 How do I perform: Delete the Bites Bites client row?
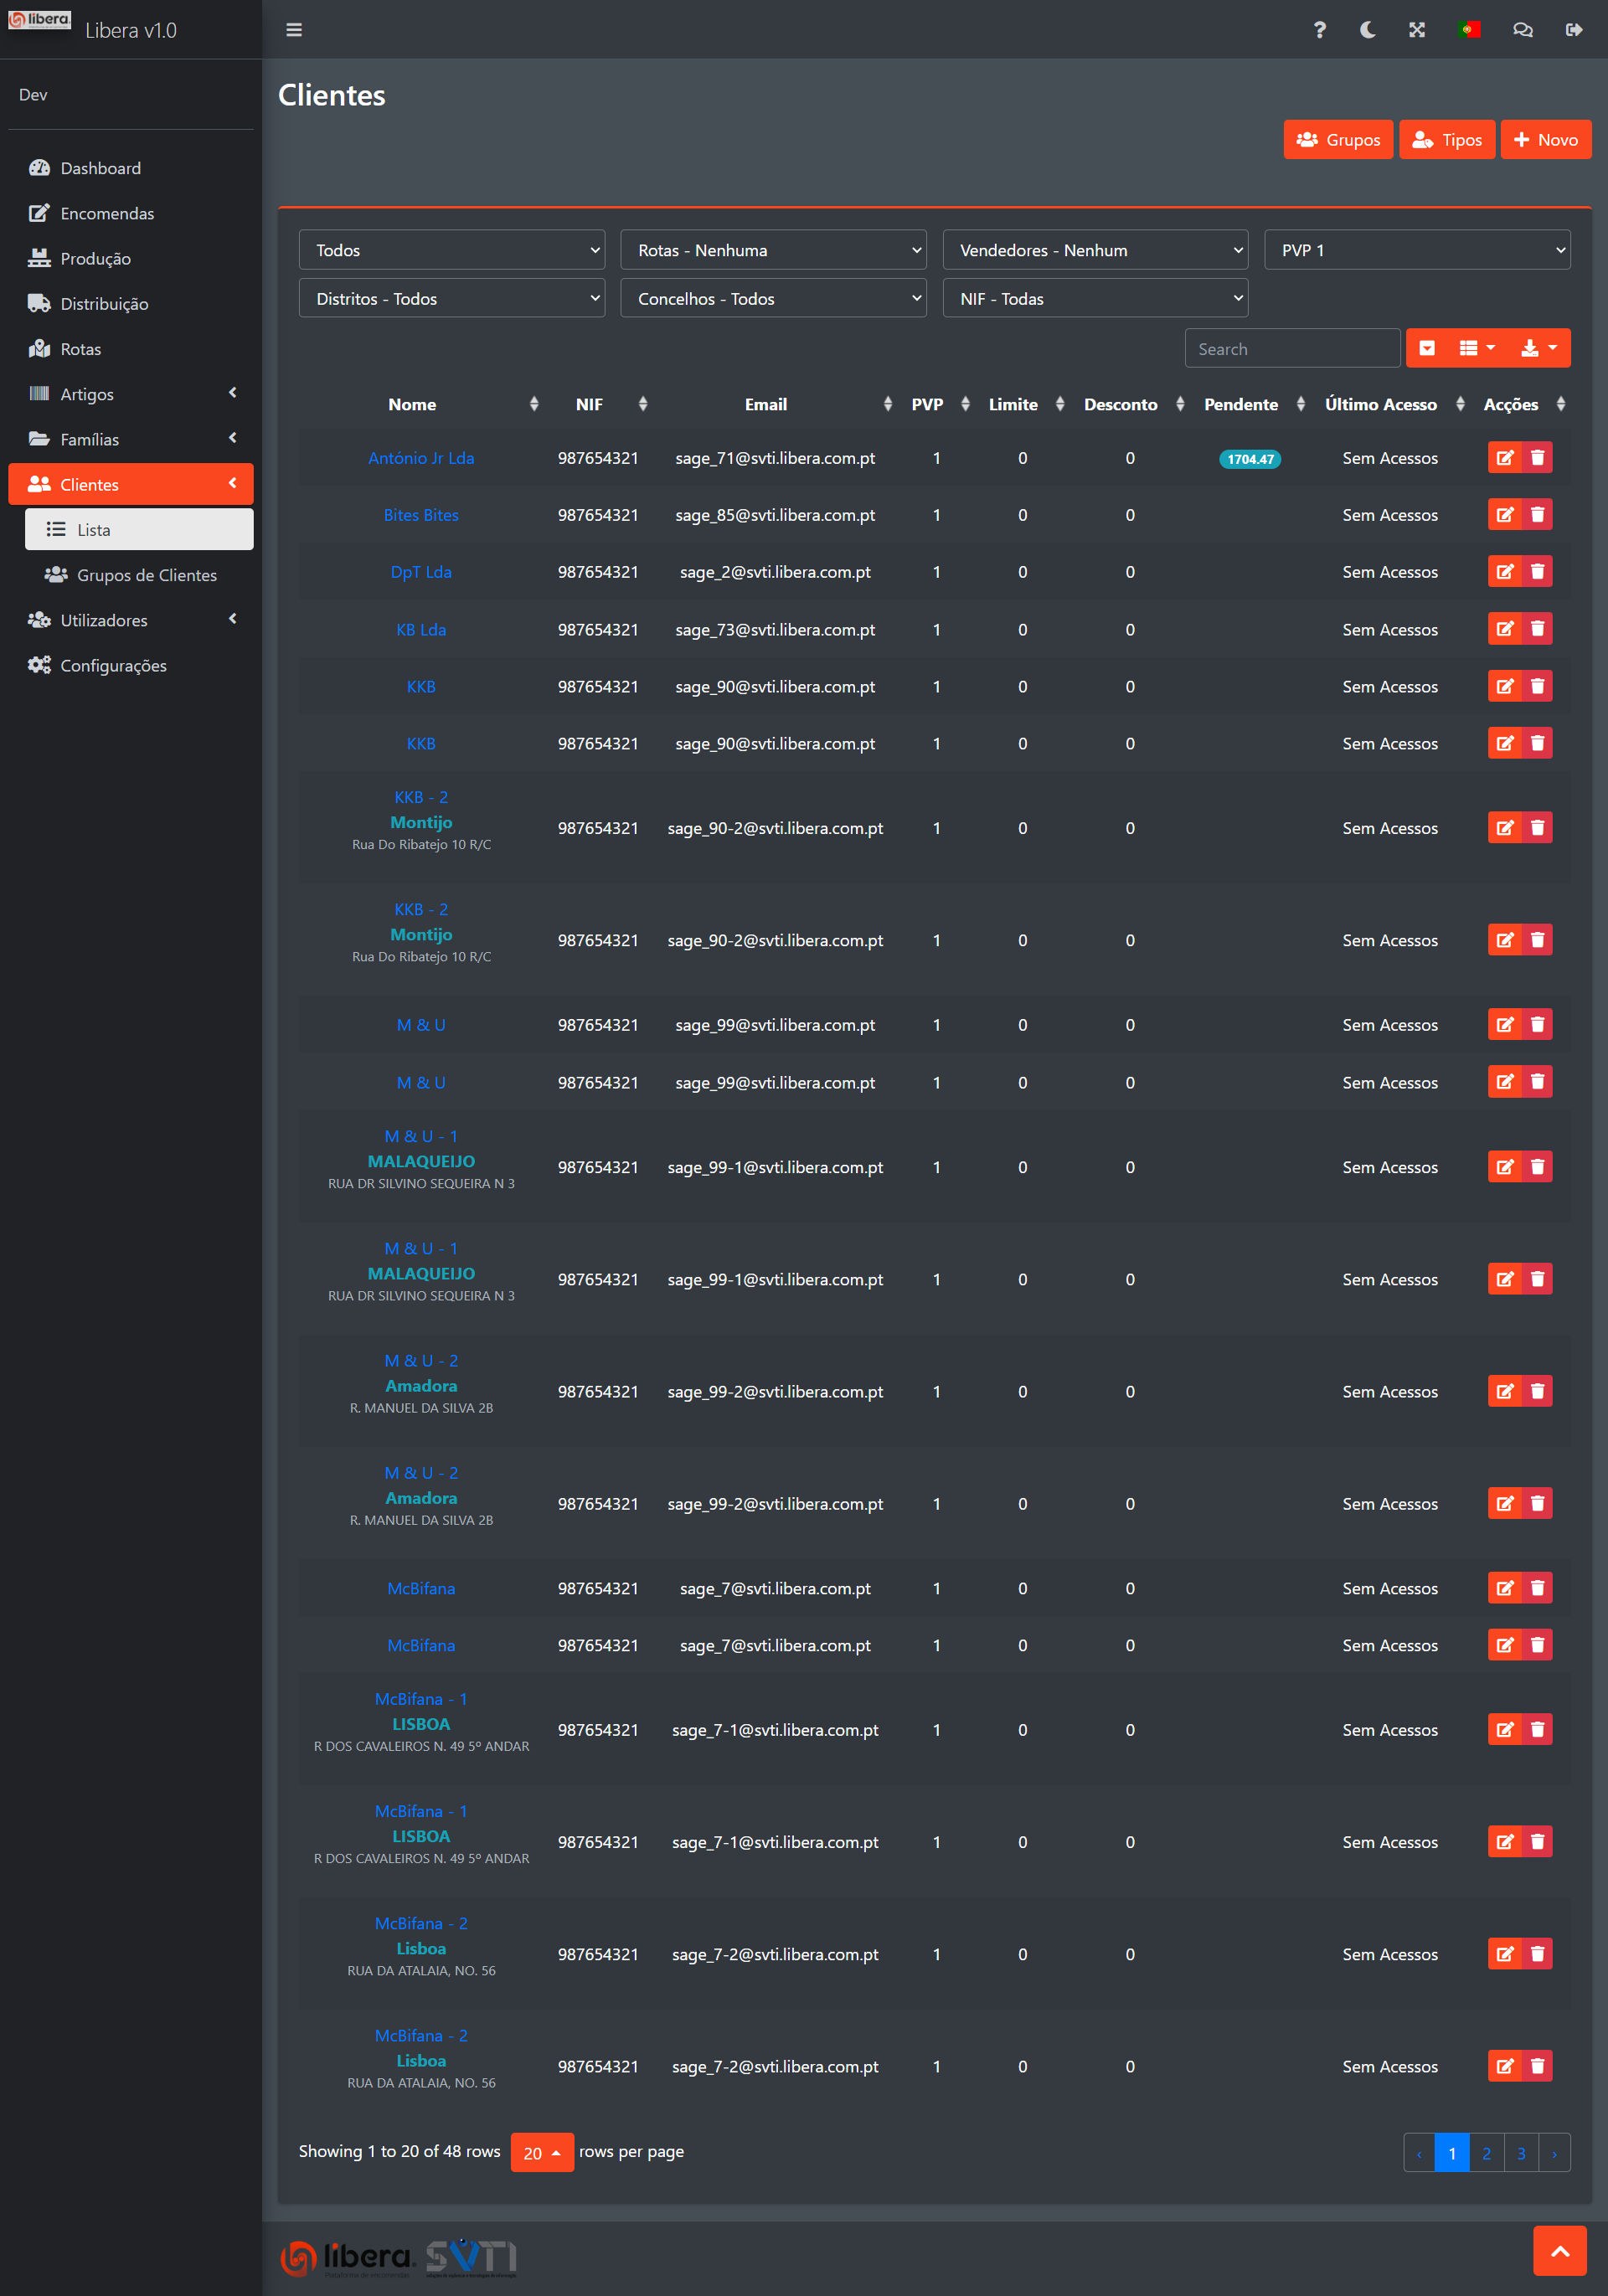(1537, 515)
